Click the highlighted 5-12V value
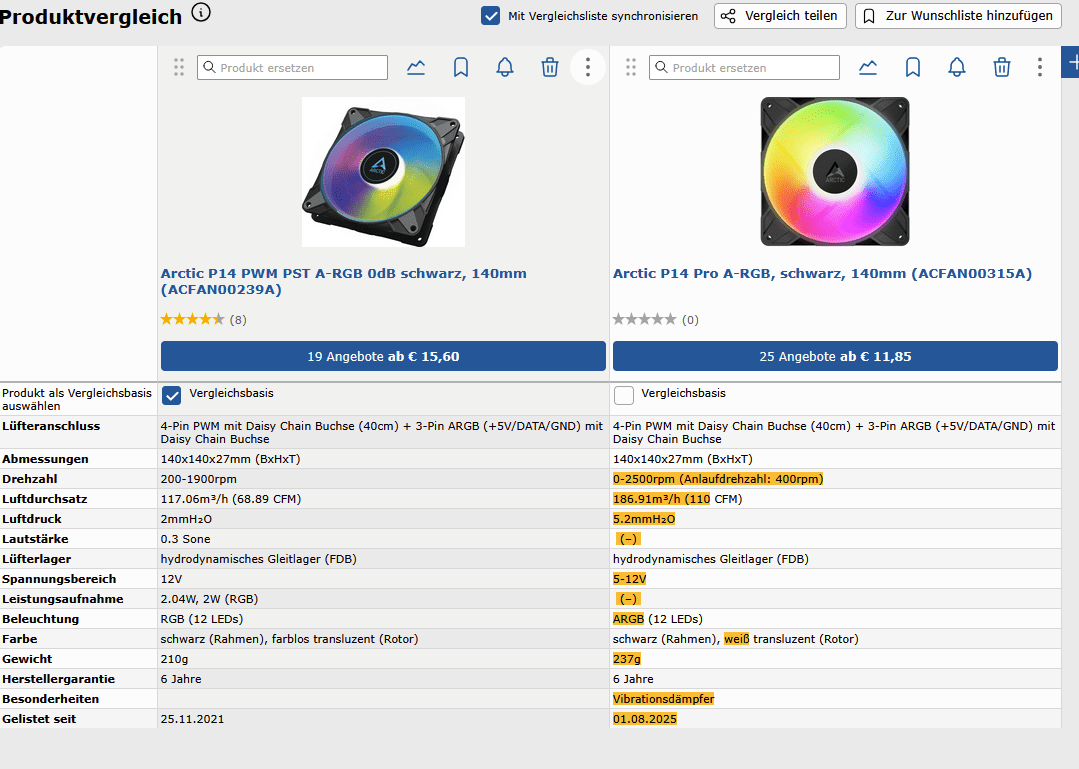This screenshot has width=1079, height=769. [629, 579]
